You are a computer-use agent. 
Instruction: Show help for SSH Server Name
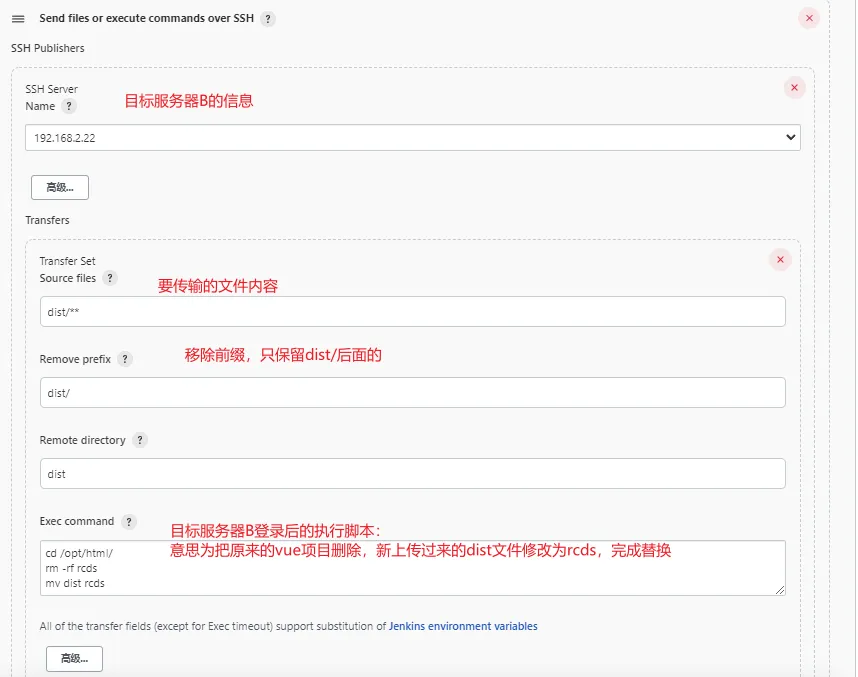(x=69, y=106)
